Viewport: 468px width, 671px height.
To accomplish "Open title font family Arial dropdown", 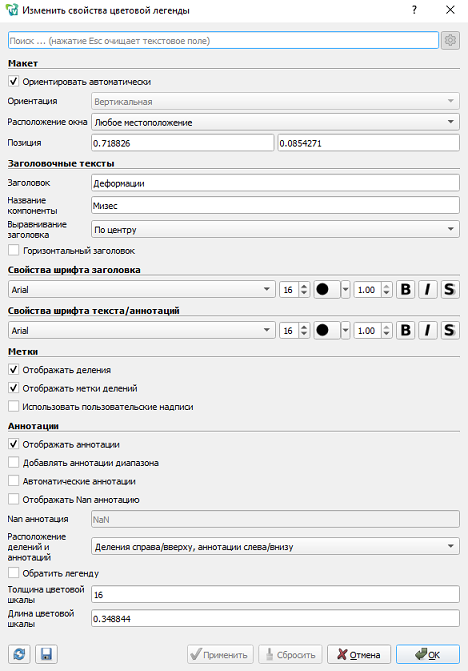I will [142, 290].
